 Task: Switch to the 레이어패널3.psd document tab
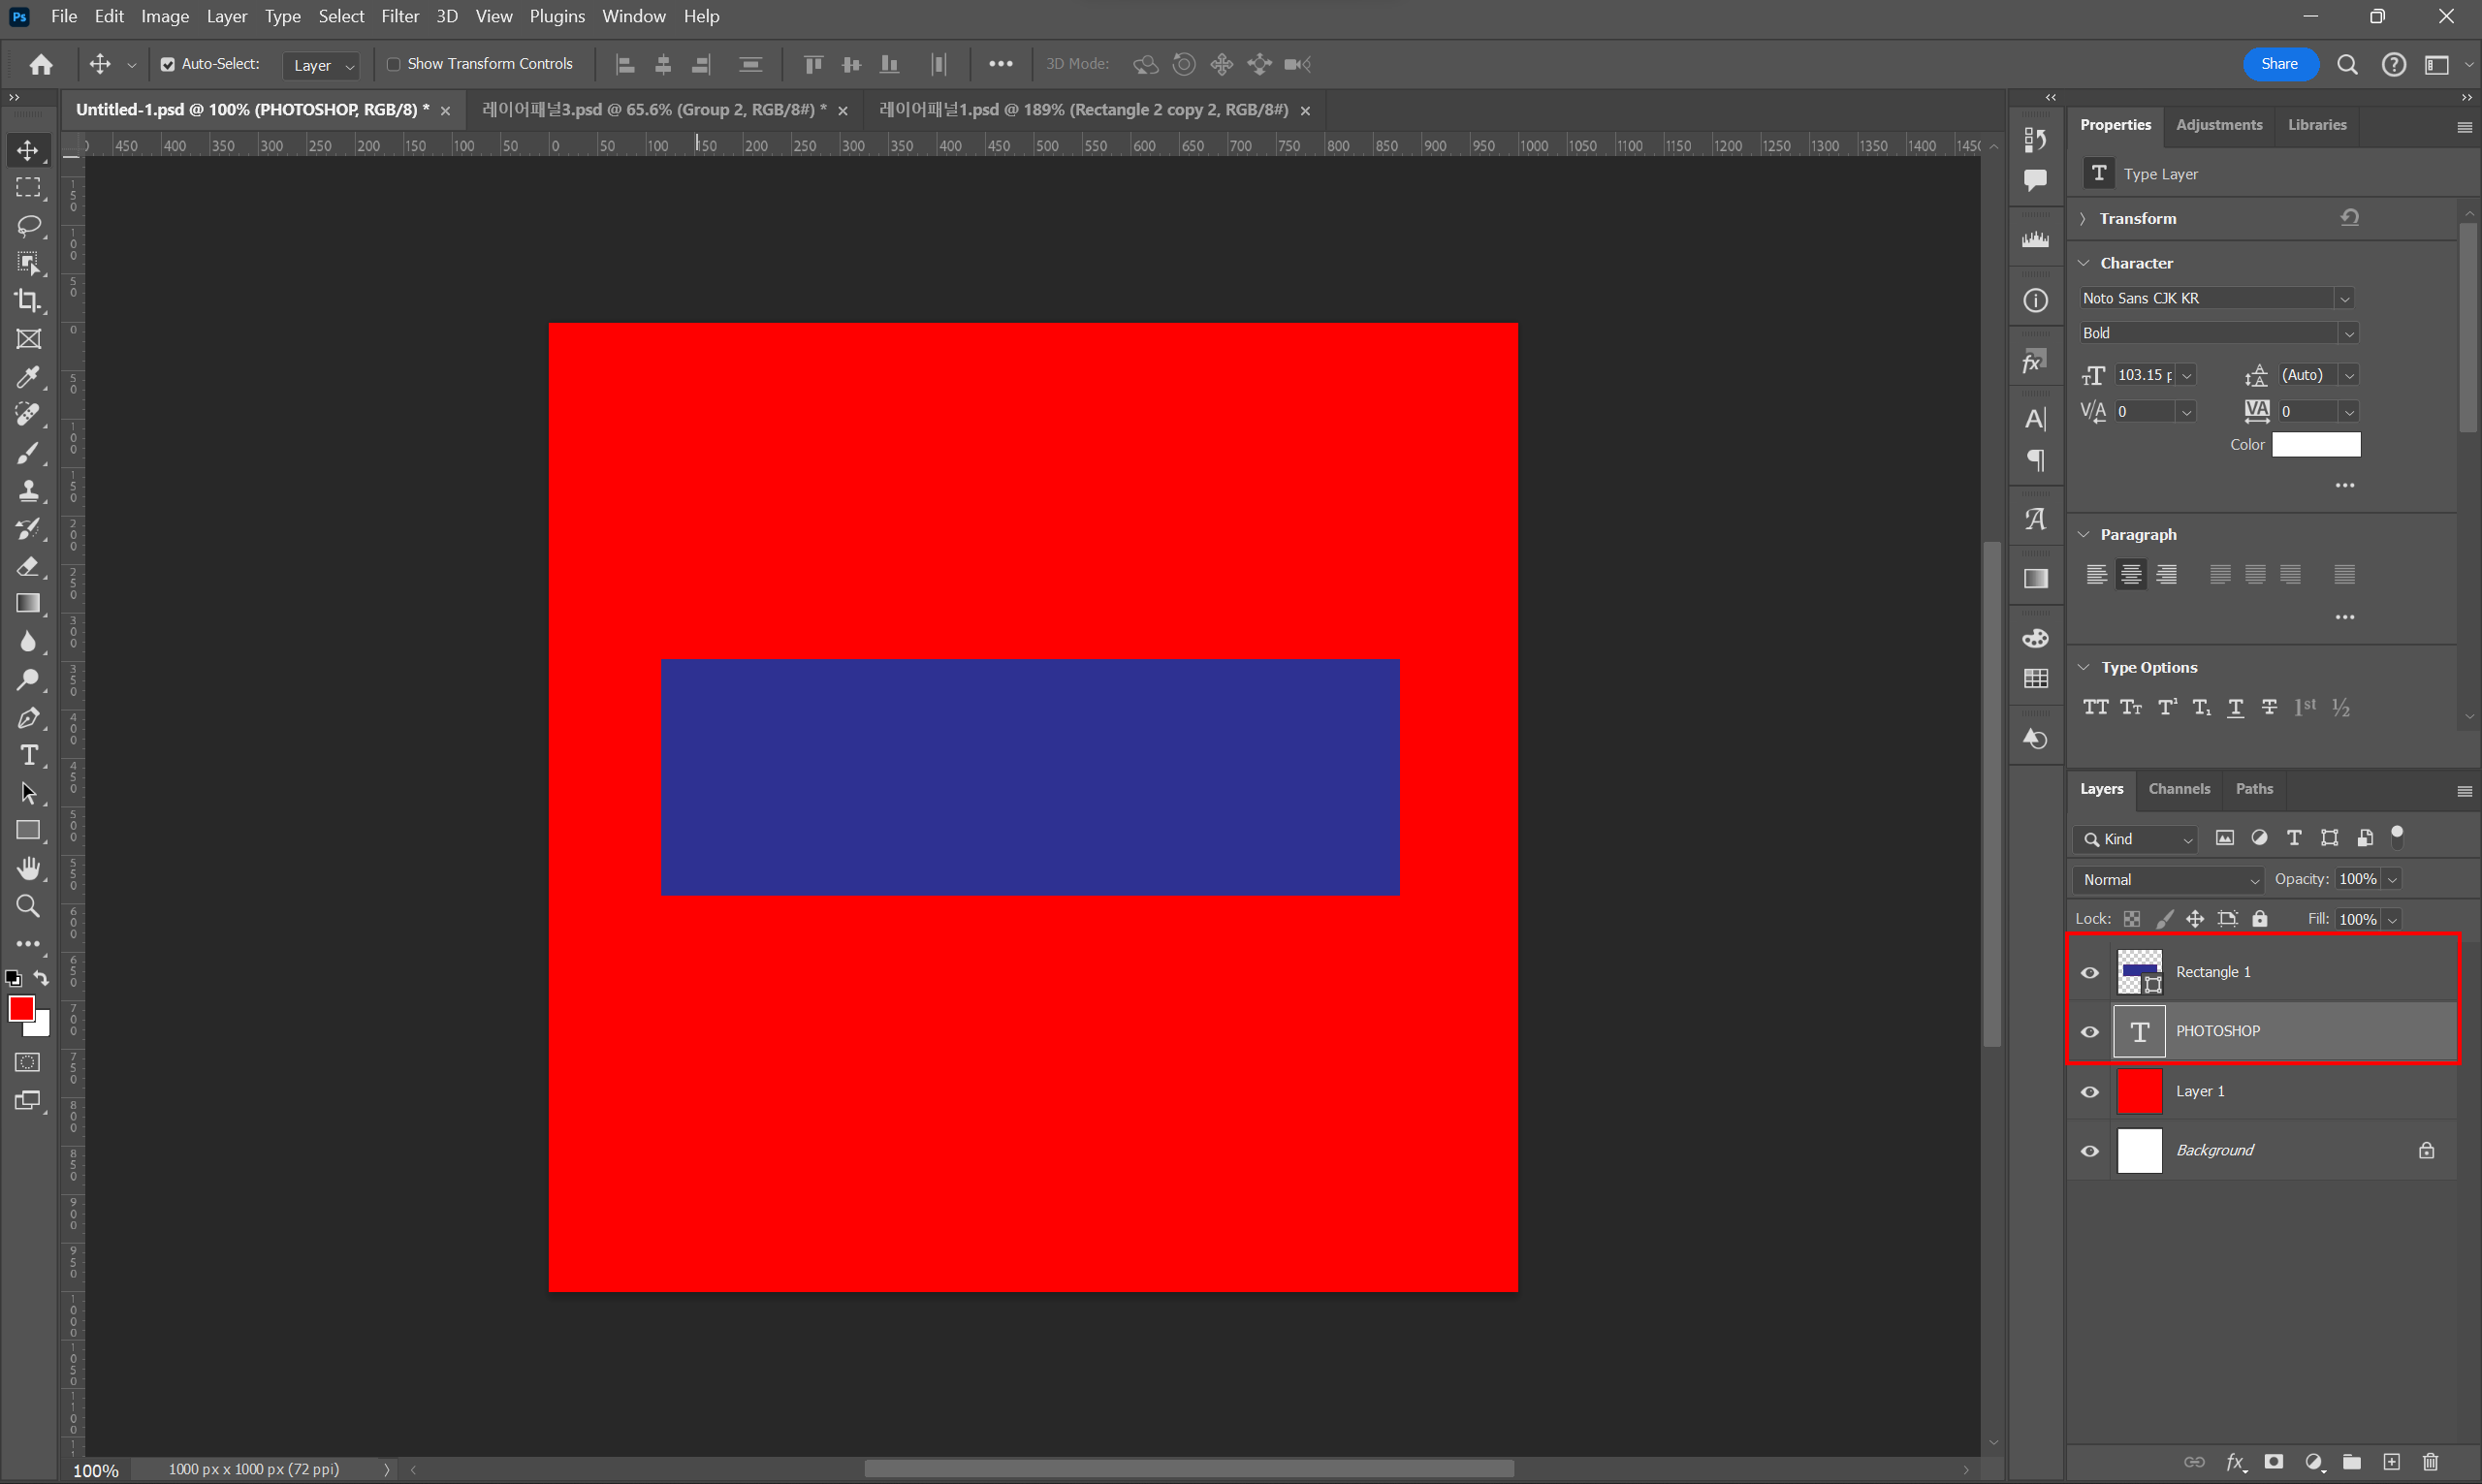pyautogui.click(x=653, y=109)
